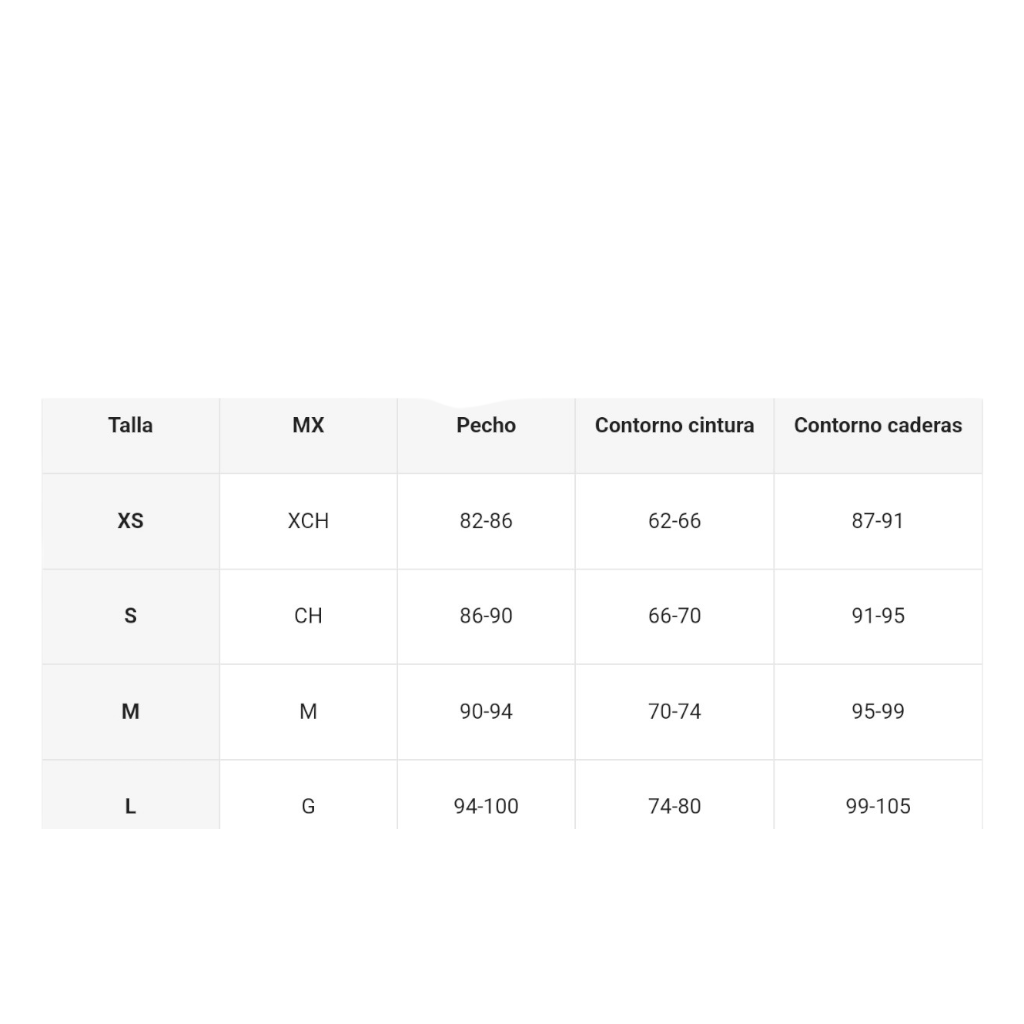Select the G Mexican size cell
The height and width of the screenshot is (1024, 1024).
coord(308,807)
